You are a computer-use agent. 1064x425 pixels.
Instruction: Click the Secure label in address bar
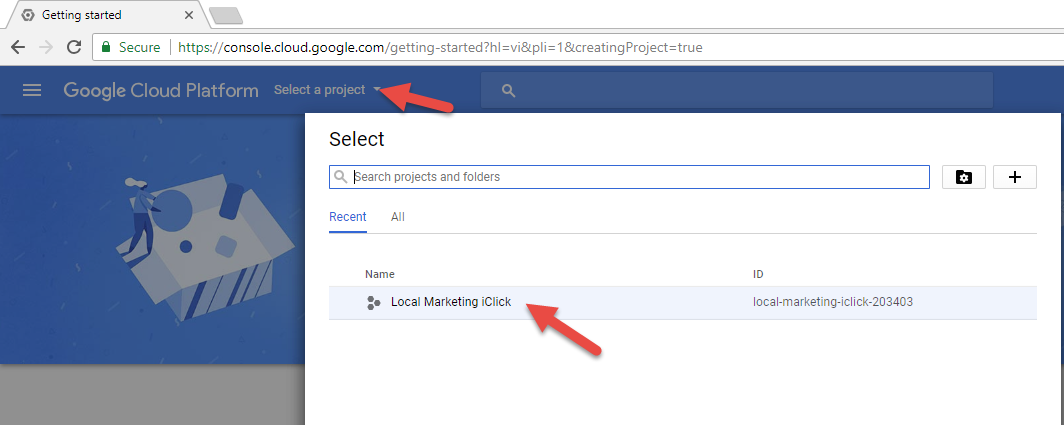[x=140, y=48]
